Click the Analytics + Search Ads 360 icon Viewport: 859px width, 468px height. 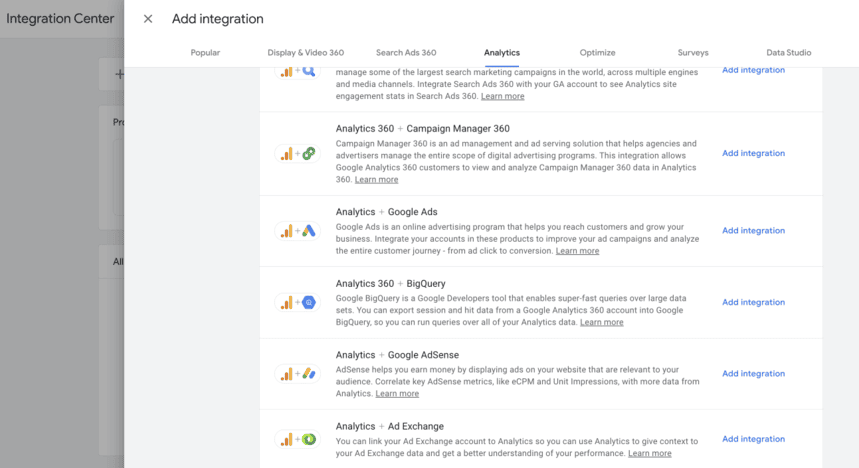click(297, 70)
